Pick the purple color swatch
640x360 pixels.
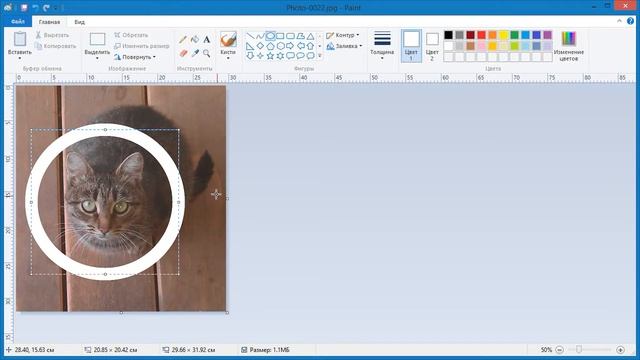548,35
